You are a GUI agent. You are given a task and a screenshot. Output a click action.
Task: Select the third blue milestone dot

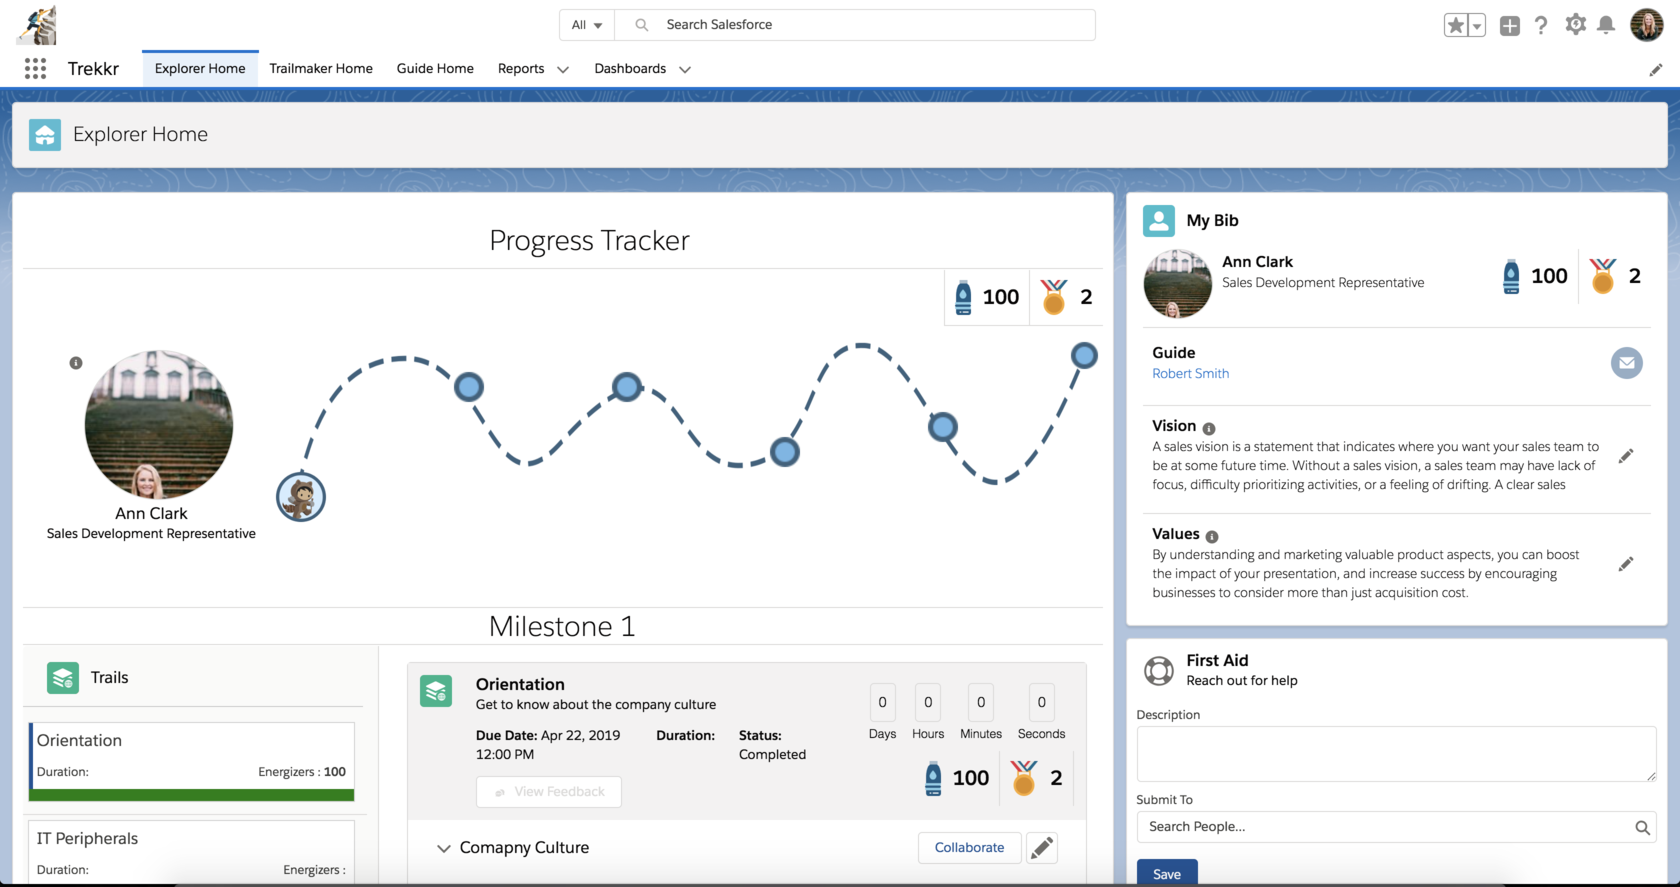[785, 452]
